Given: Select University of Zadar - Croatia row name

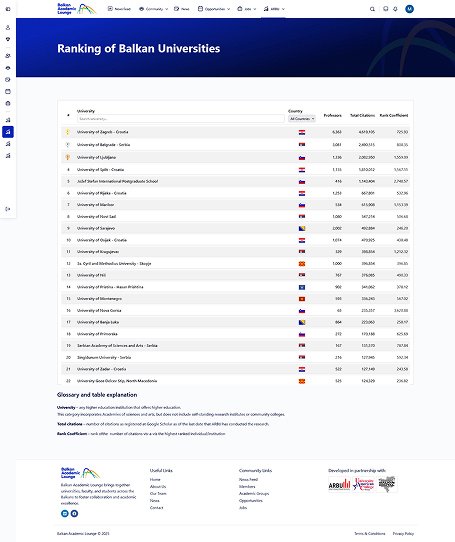Looking at the screenshot, I should [x=101, y=369].
